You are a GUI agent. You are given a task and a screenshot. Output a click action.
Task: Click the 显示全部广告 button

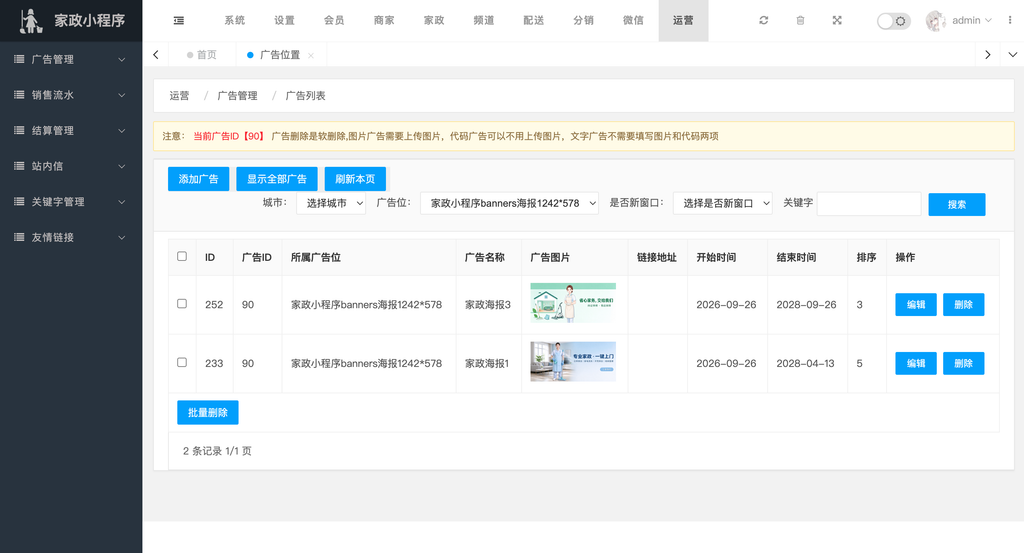277,179
